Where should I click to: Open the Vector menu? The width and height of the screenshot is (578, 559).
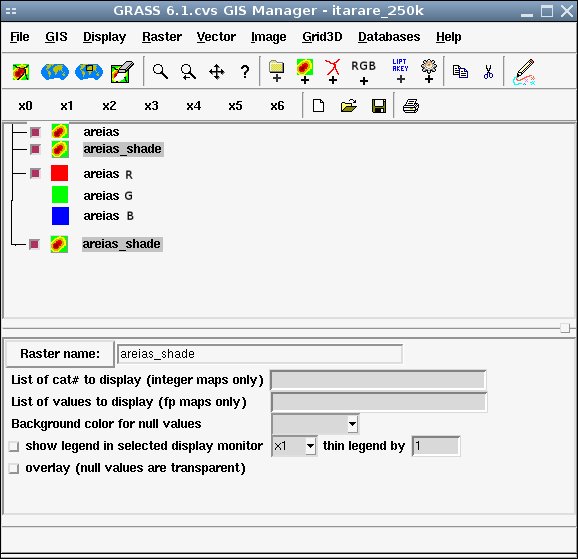216,37
